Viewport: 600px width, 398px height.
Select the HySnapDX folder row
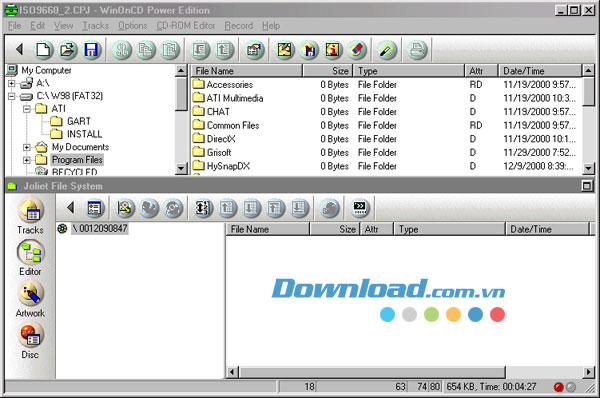(x=386, y=166)
